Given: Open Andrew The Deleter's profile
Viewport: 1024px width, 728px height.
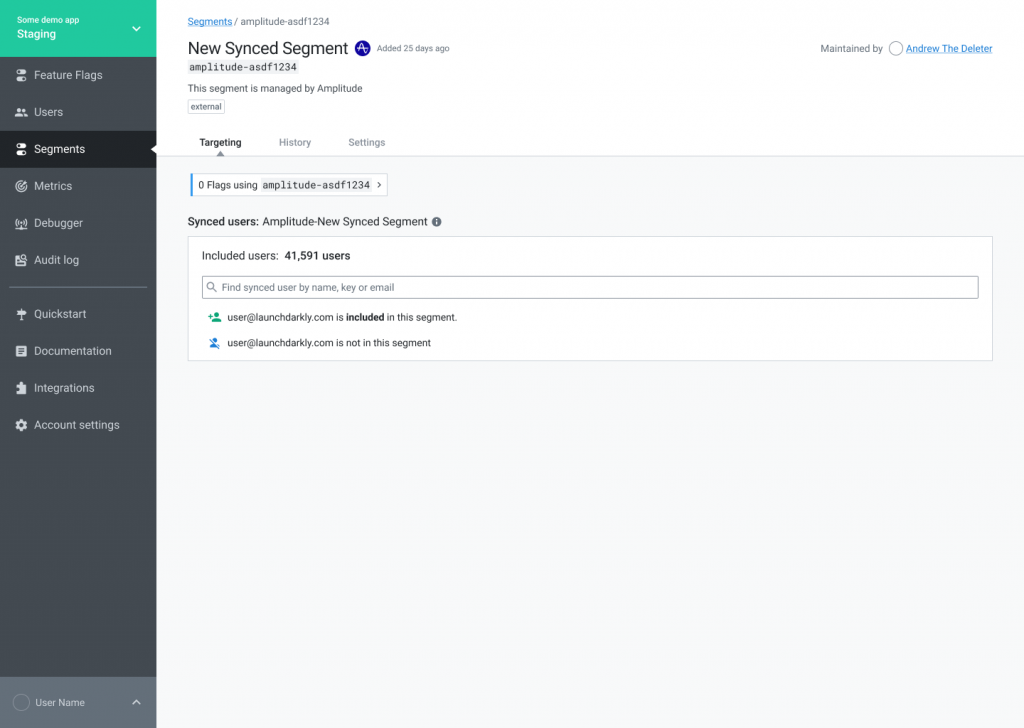Looking at the screenshot, I should (950, 48).
